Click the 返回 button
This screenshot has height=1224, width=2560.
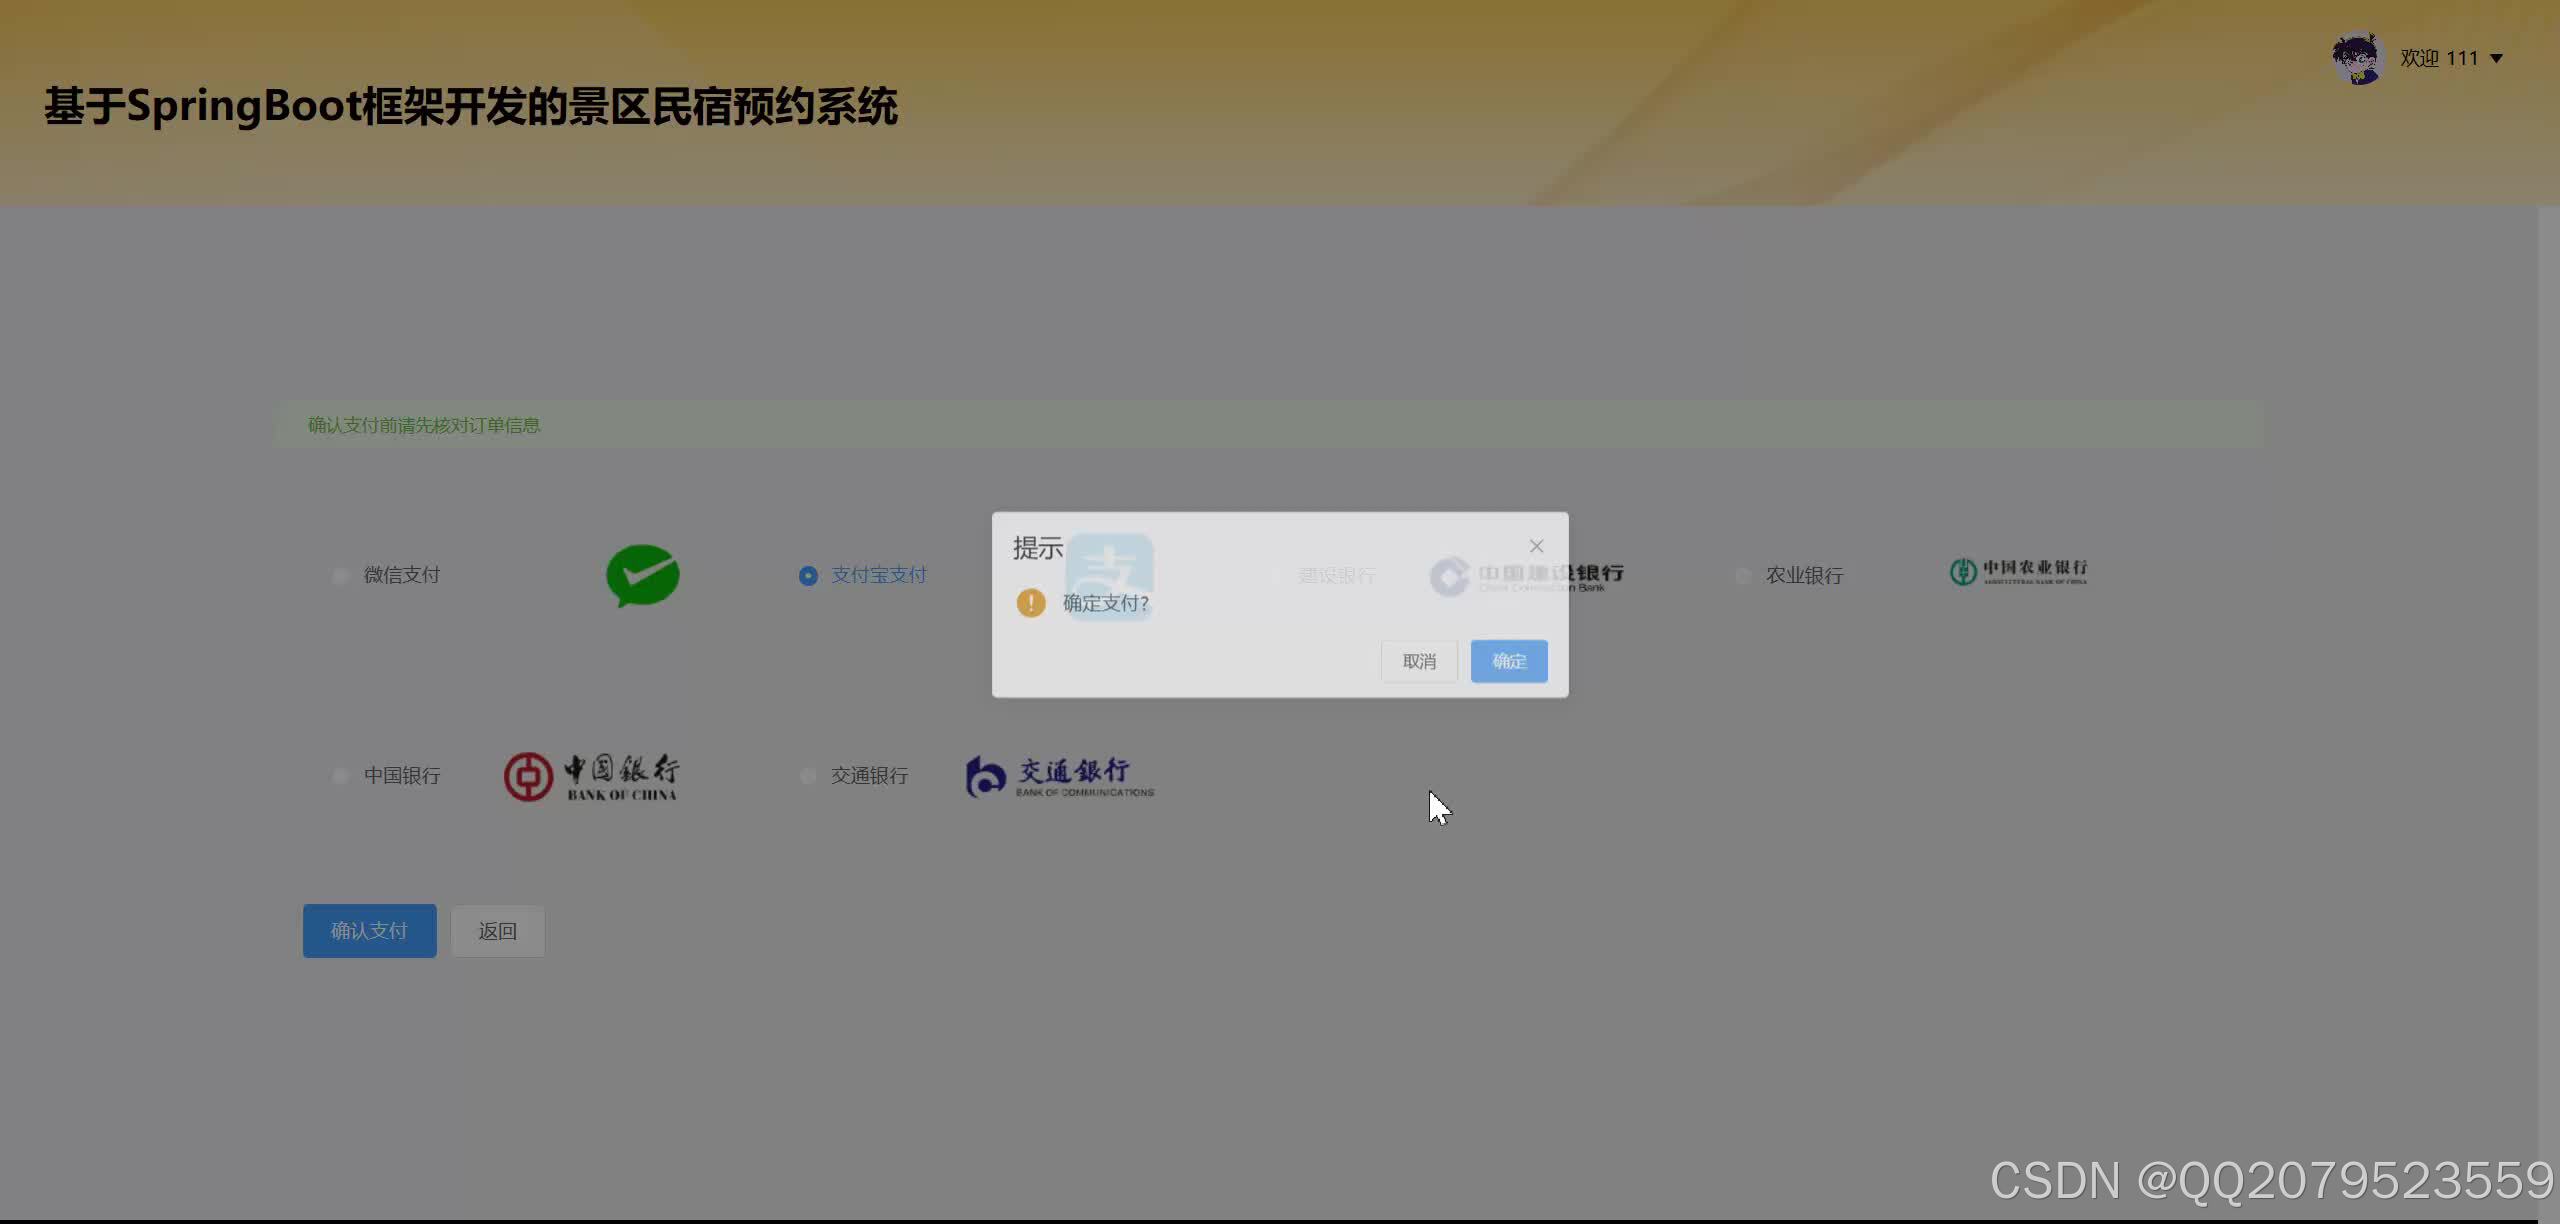pos(498,931)
